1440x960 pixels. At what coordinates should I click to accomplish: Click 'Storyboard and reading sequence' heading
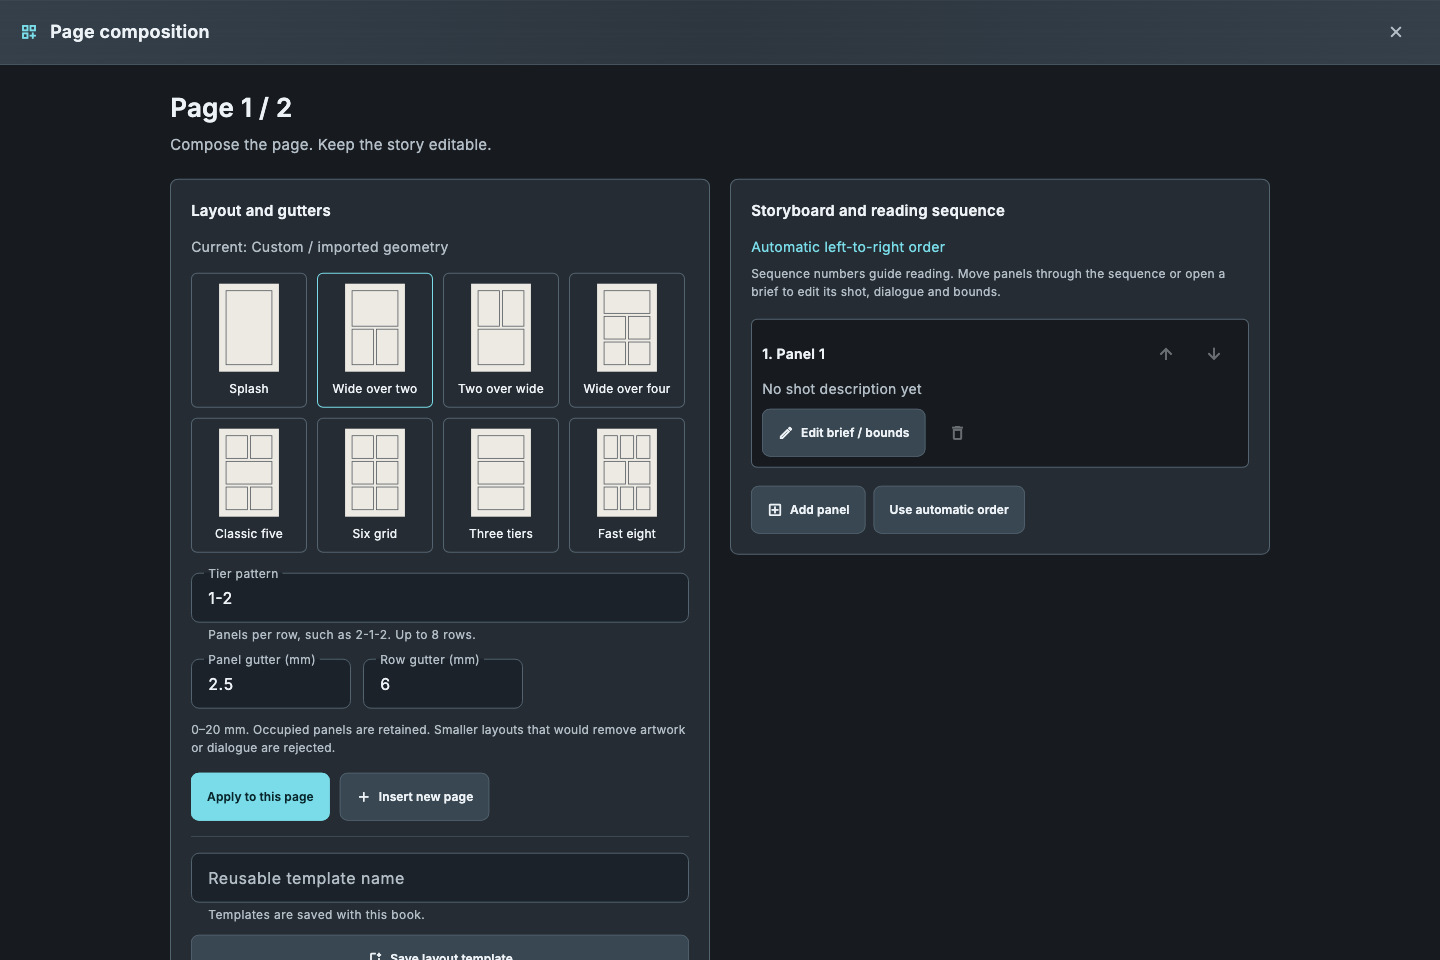(x=878, y=211)
